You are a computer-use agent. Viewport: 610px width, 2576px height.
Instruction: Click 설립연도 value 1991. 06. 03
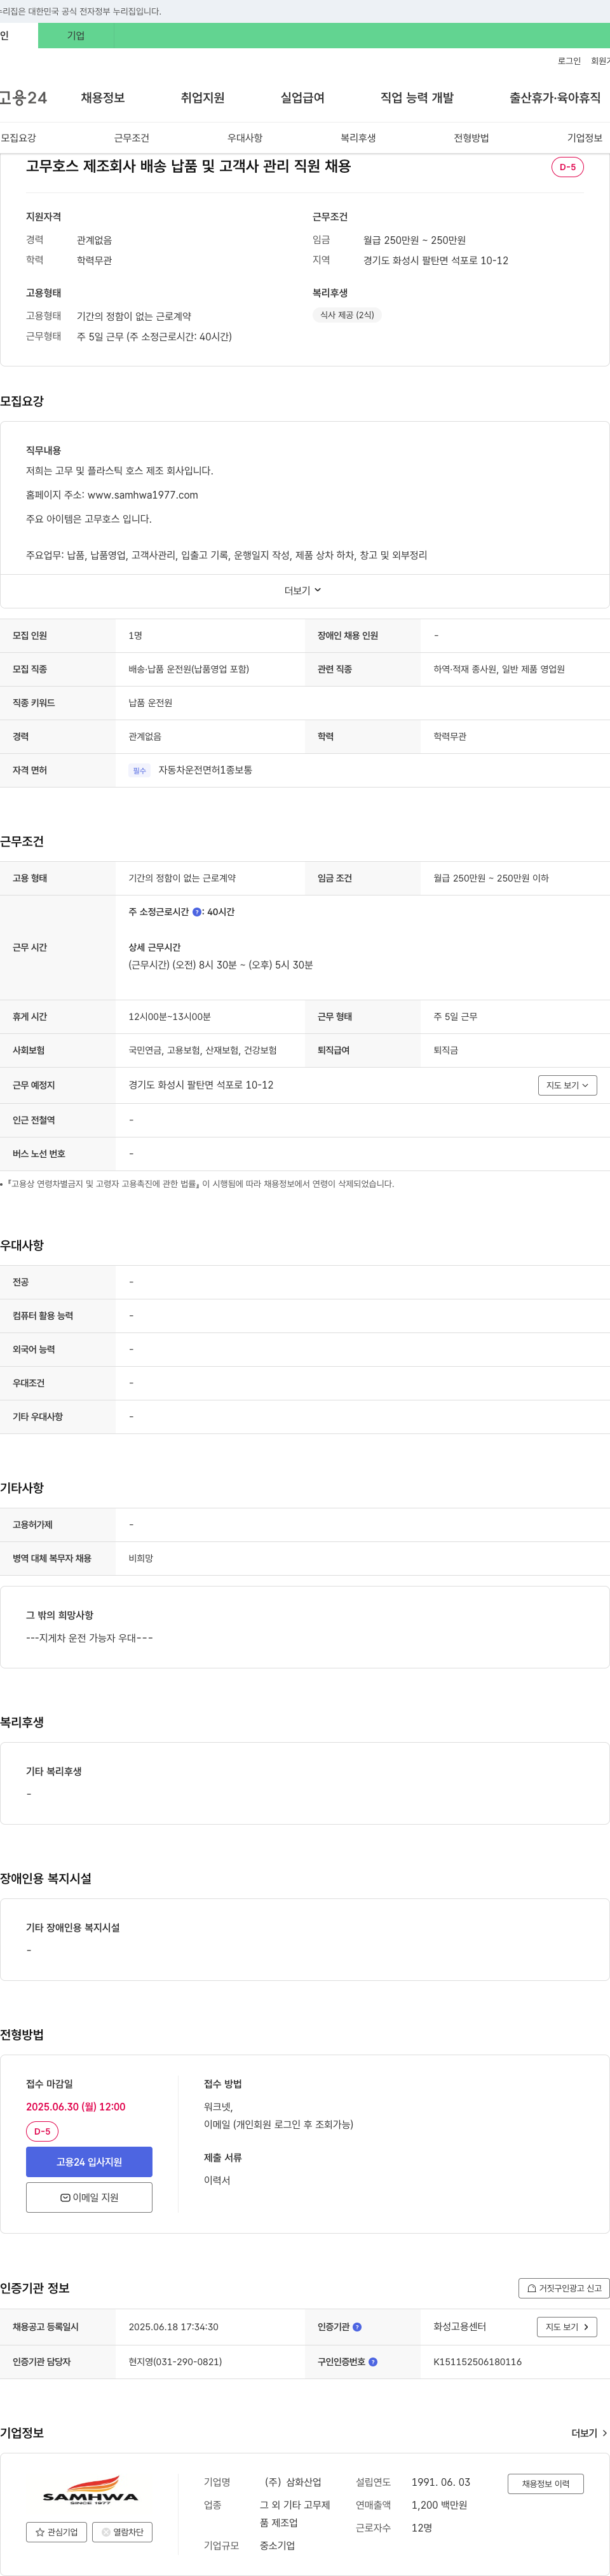click(441, 2482)
